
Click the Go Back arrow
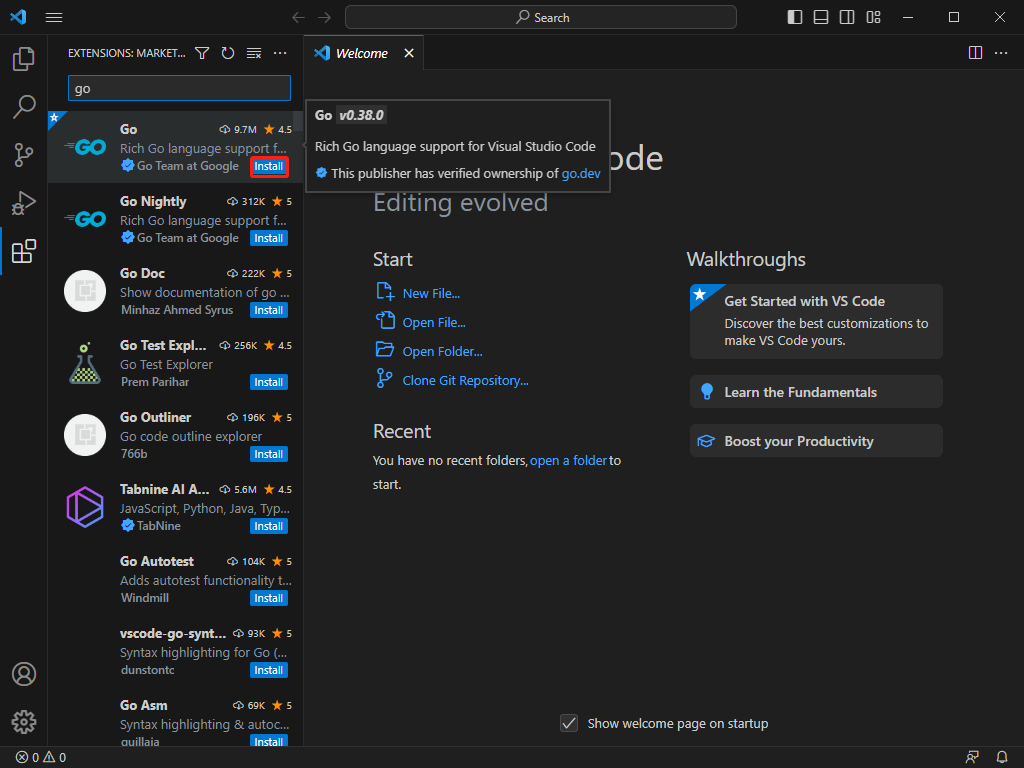pyautogui.click(x=298, y=18)
